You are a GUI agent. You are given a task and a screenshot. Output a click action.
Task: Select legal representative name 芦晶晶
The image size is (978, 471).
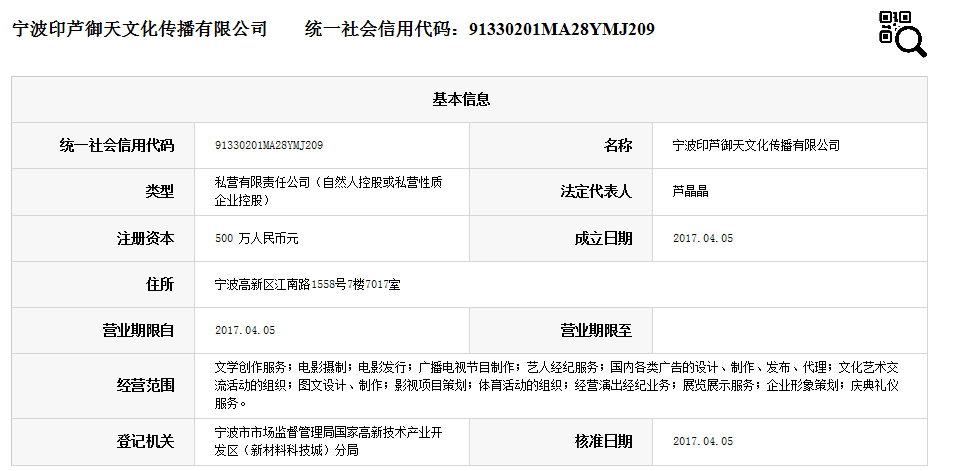690,192
